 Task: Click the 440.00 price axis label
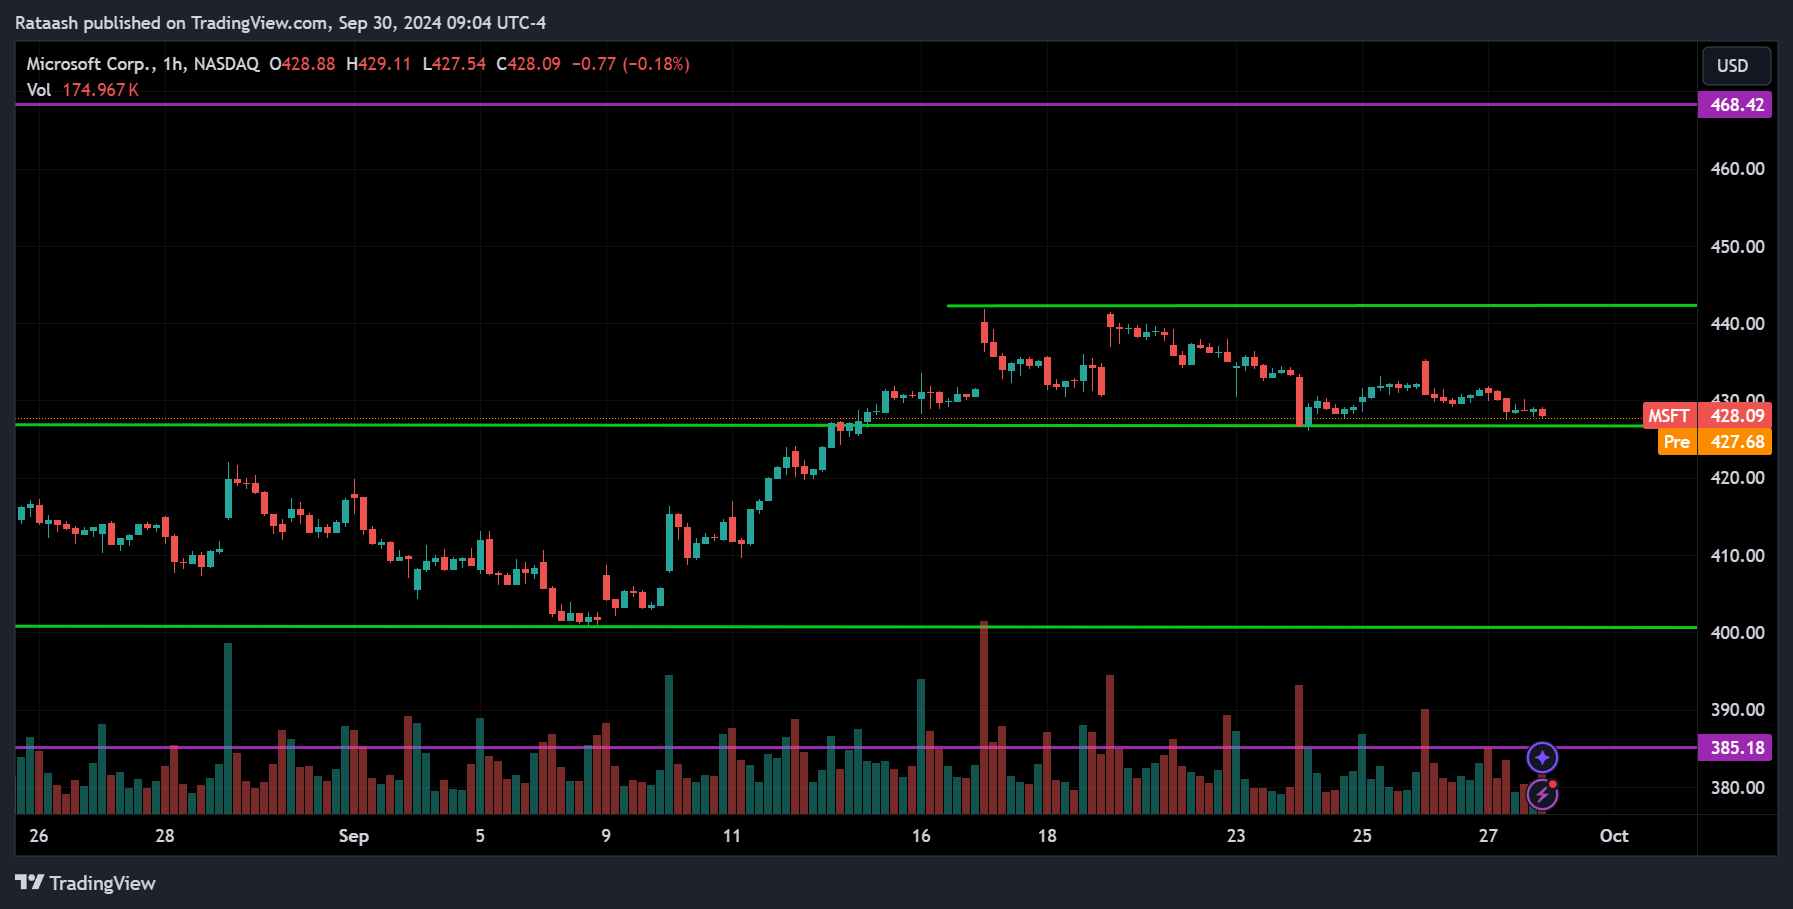1737,324
